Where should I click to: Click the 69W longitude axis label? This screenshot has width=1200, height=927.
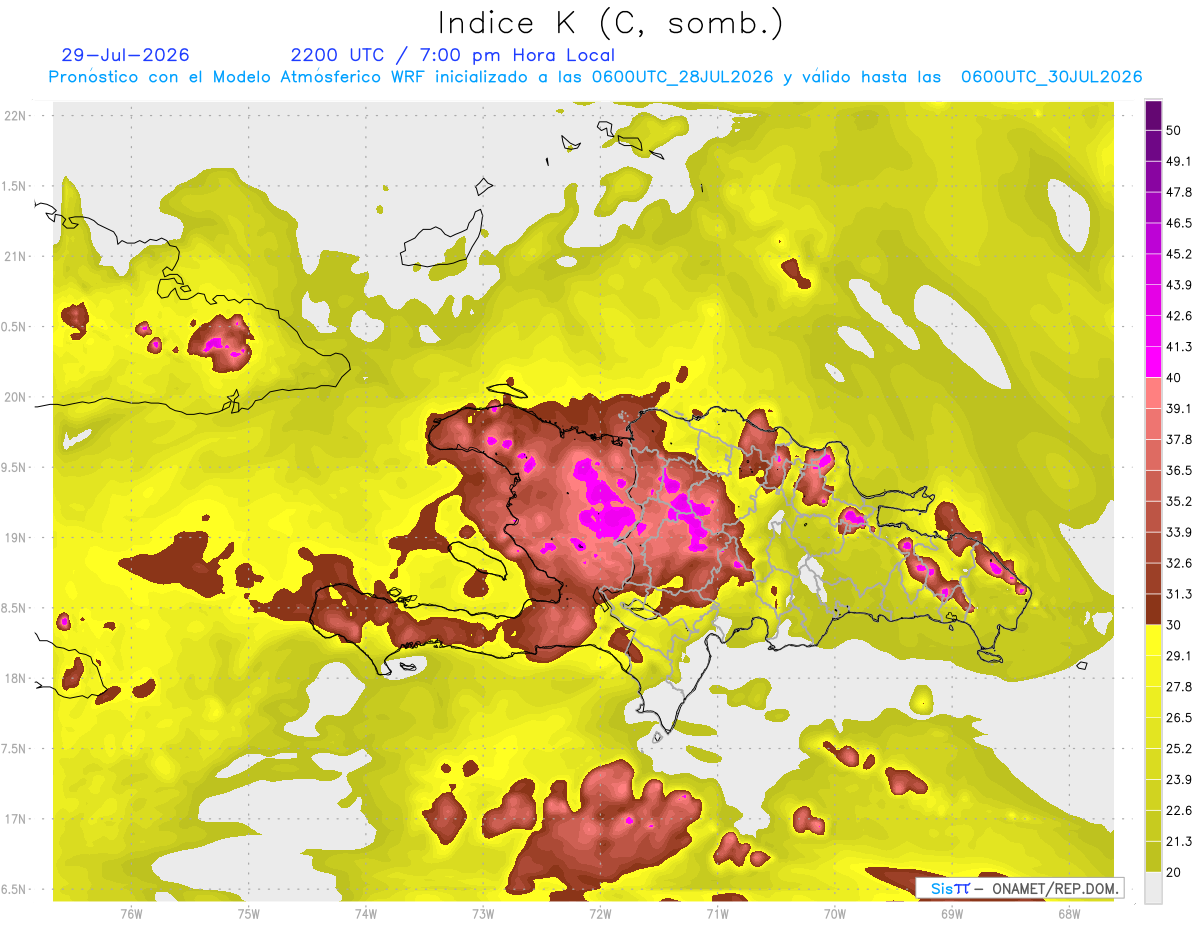click(x=952, y=913)
